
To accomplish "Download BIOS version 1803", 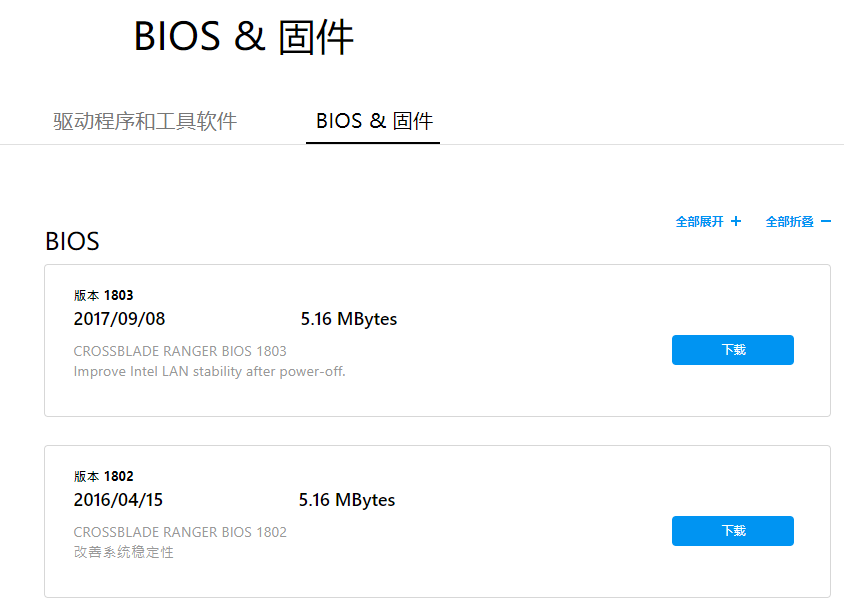I will [x=732, y=350].
